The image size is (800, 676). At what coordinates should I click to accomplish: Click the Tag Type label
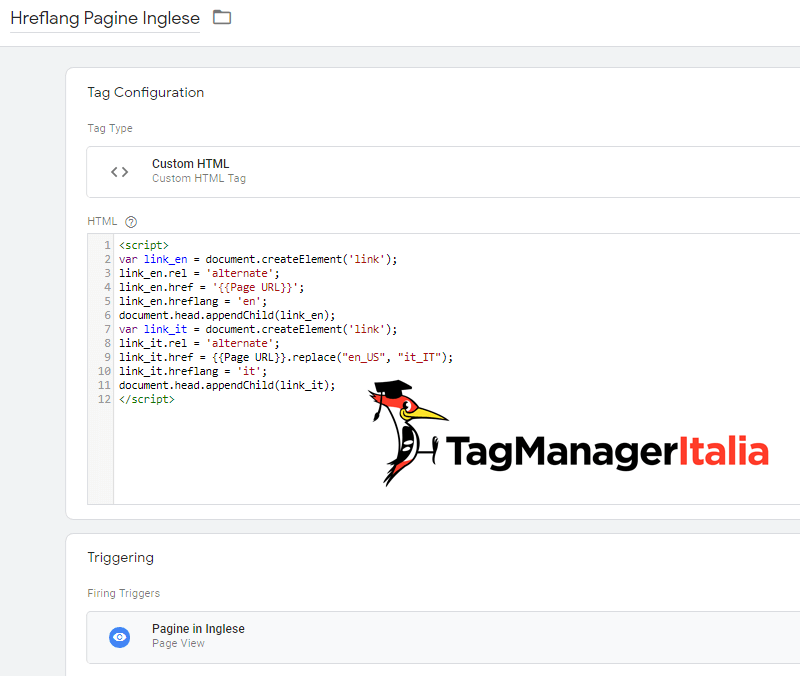110,128
